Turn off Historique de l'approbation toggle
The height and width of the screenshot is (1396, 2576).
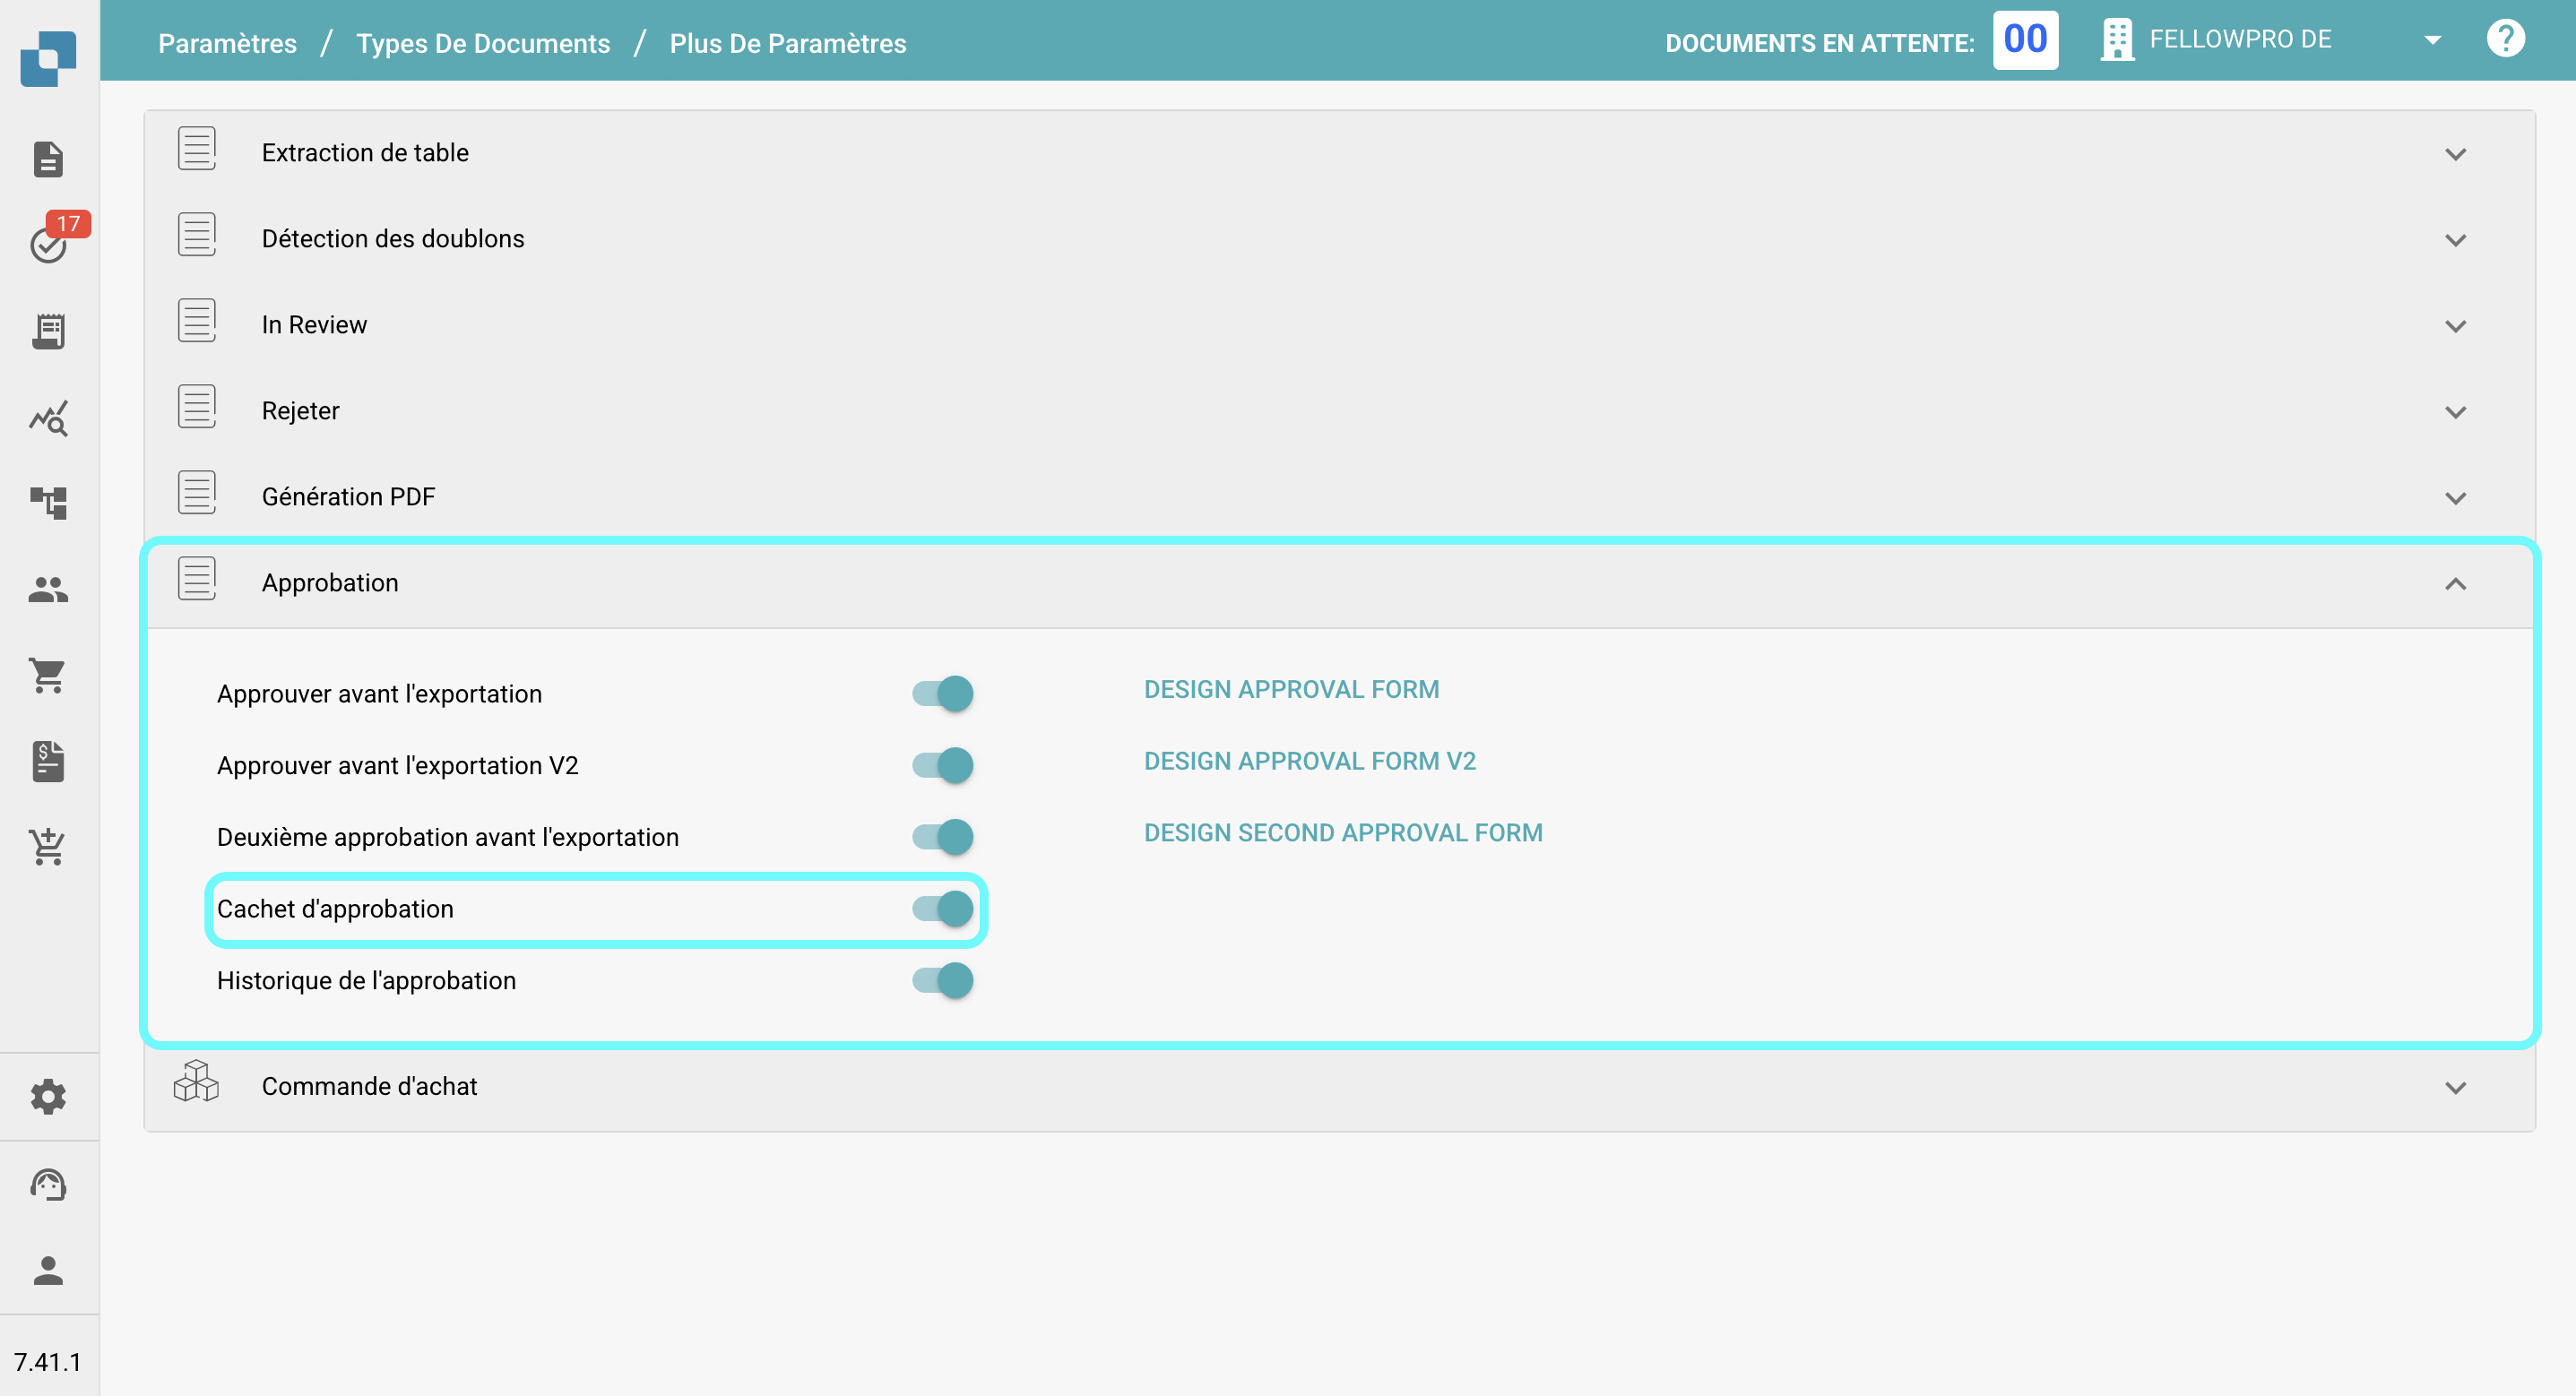click(942, 980)
